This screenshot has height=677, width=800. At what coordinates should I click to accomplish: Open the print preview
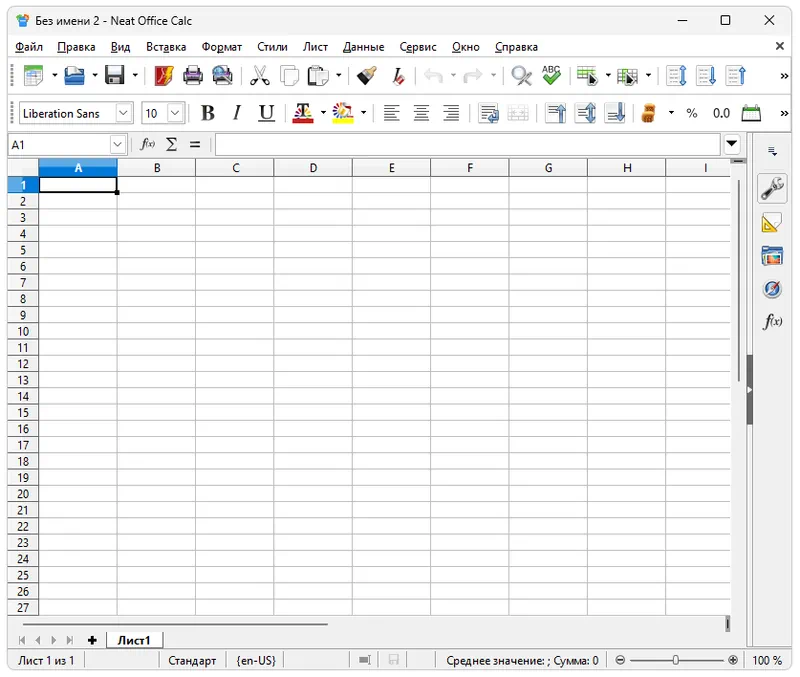pos(222,76)
